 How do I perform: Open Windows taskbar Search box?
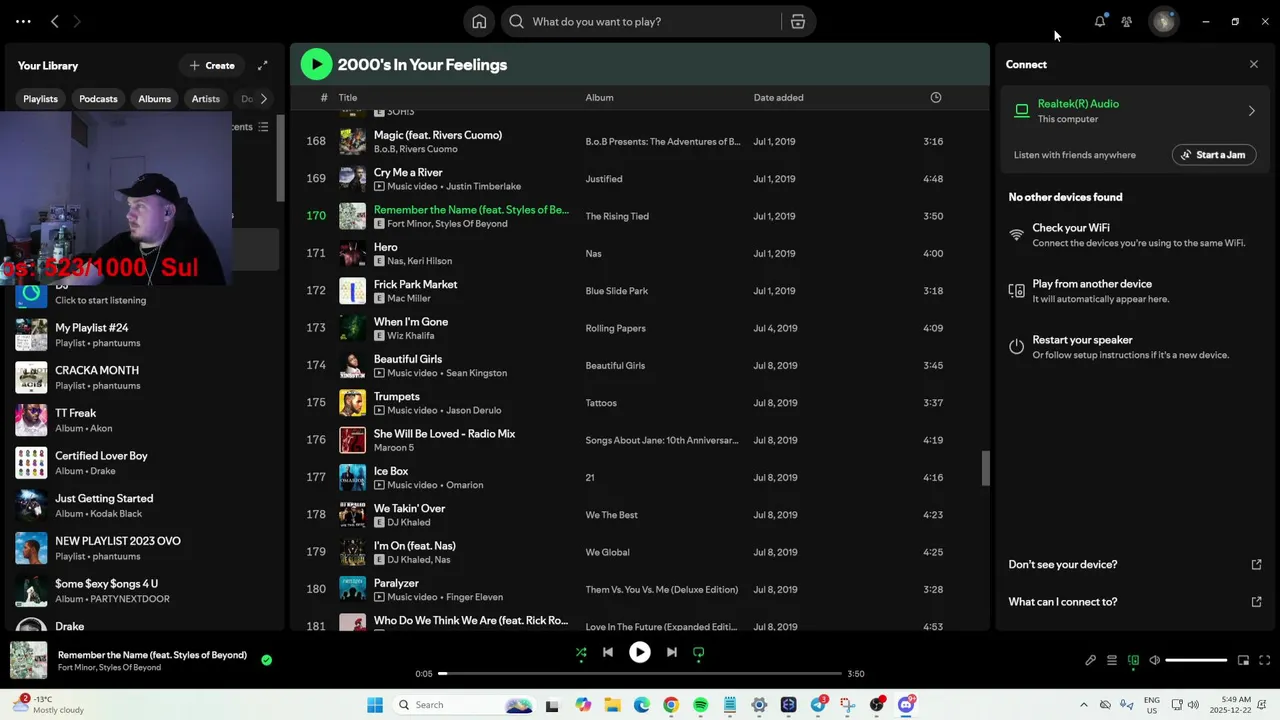(x=465, y=705)
